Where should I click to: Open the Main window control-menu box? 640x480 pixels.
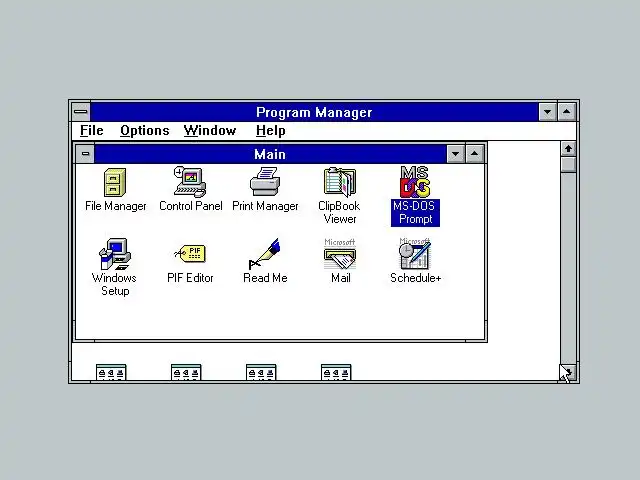tap(85, 154)
